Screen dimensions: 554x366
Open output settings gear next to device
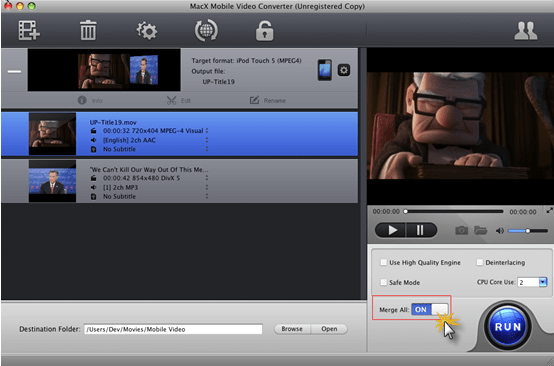click(x=344, y=70)
